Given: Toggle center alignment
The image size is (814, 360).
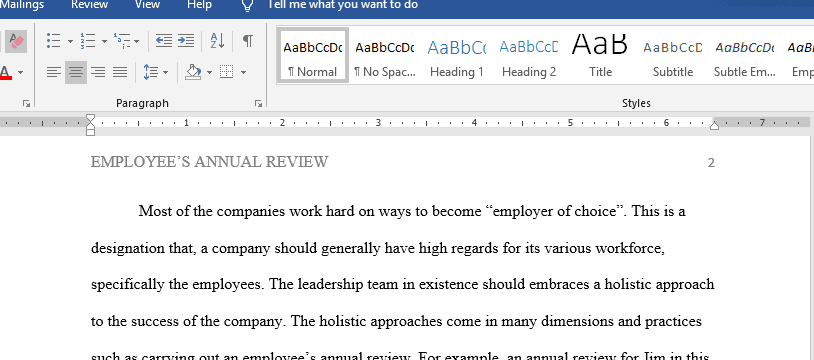Looking at the screenshot, I should click(x=76, y=72).
